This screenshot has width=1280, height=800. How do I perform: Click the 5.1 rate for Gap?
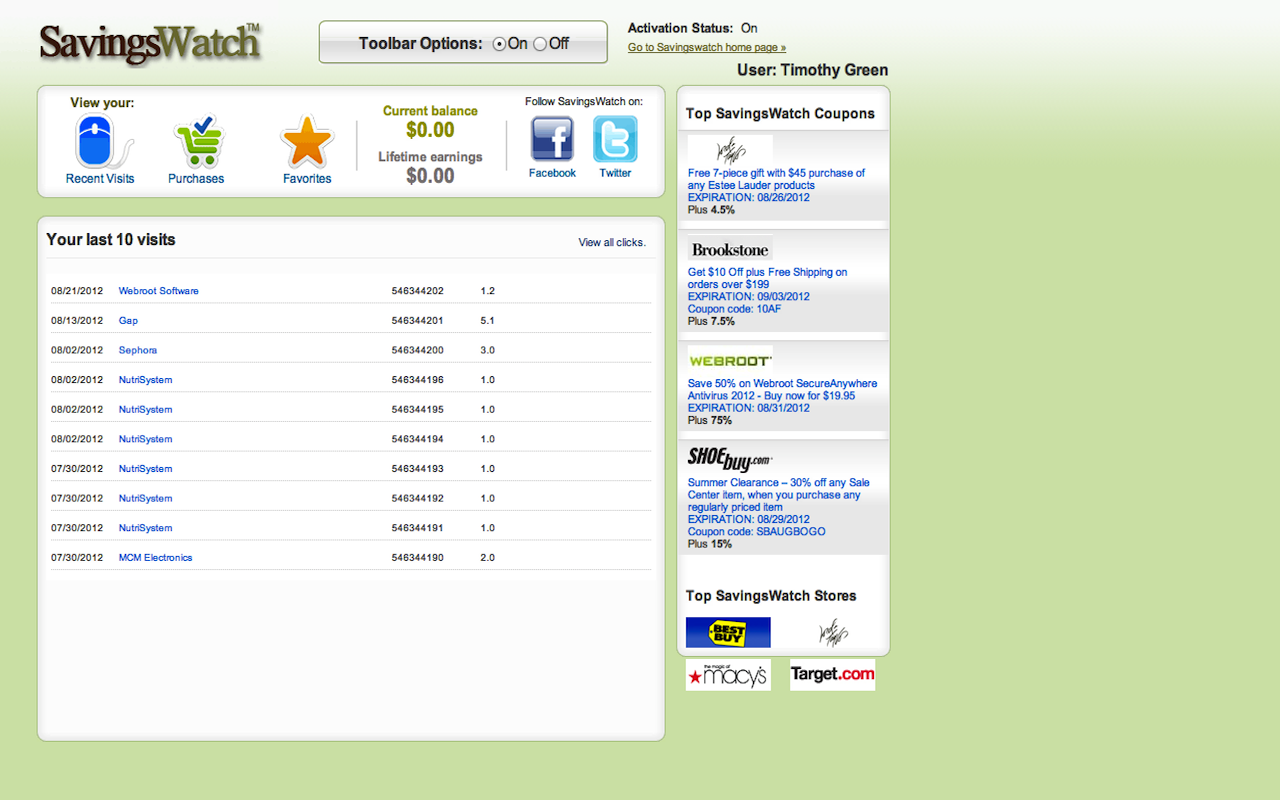[x=488, y=321]
